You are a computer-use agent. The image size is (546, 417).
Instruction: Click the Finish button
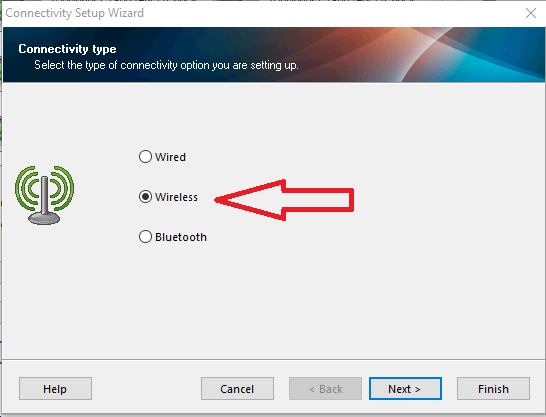click(x=493, y=388)
